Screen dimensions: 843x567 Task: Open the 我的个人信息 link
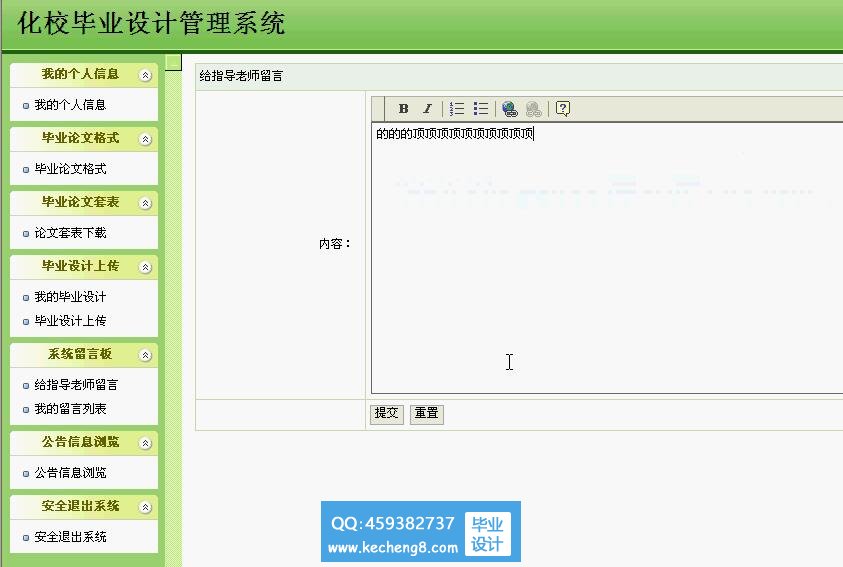pos(70,105)
